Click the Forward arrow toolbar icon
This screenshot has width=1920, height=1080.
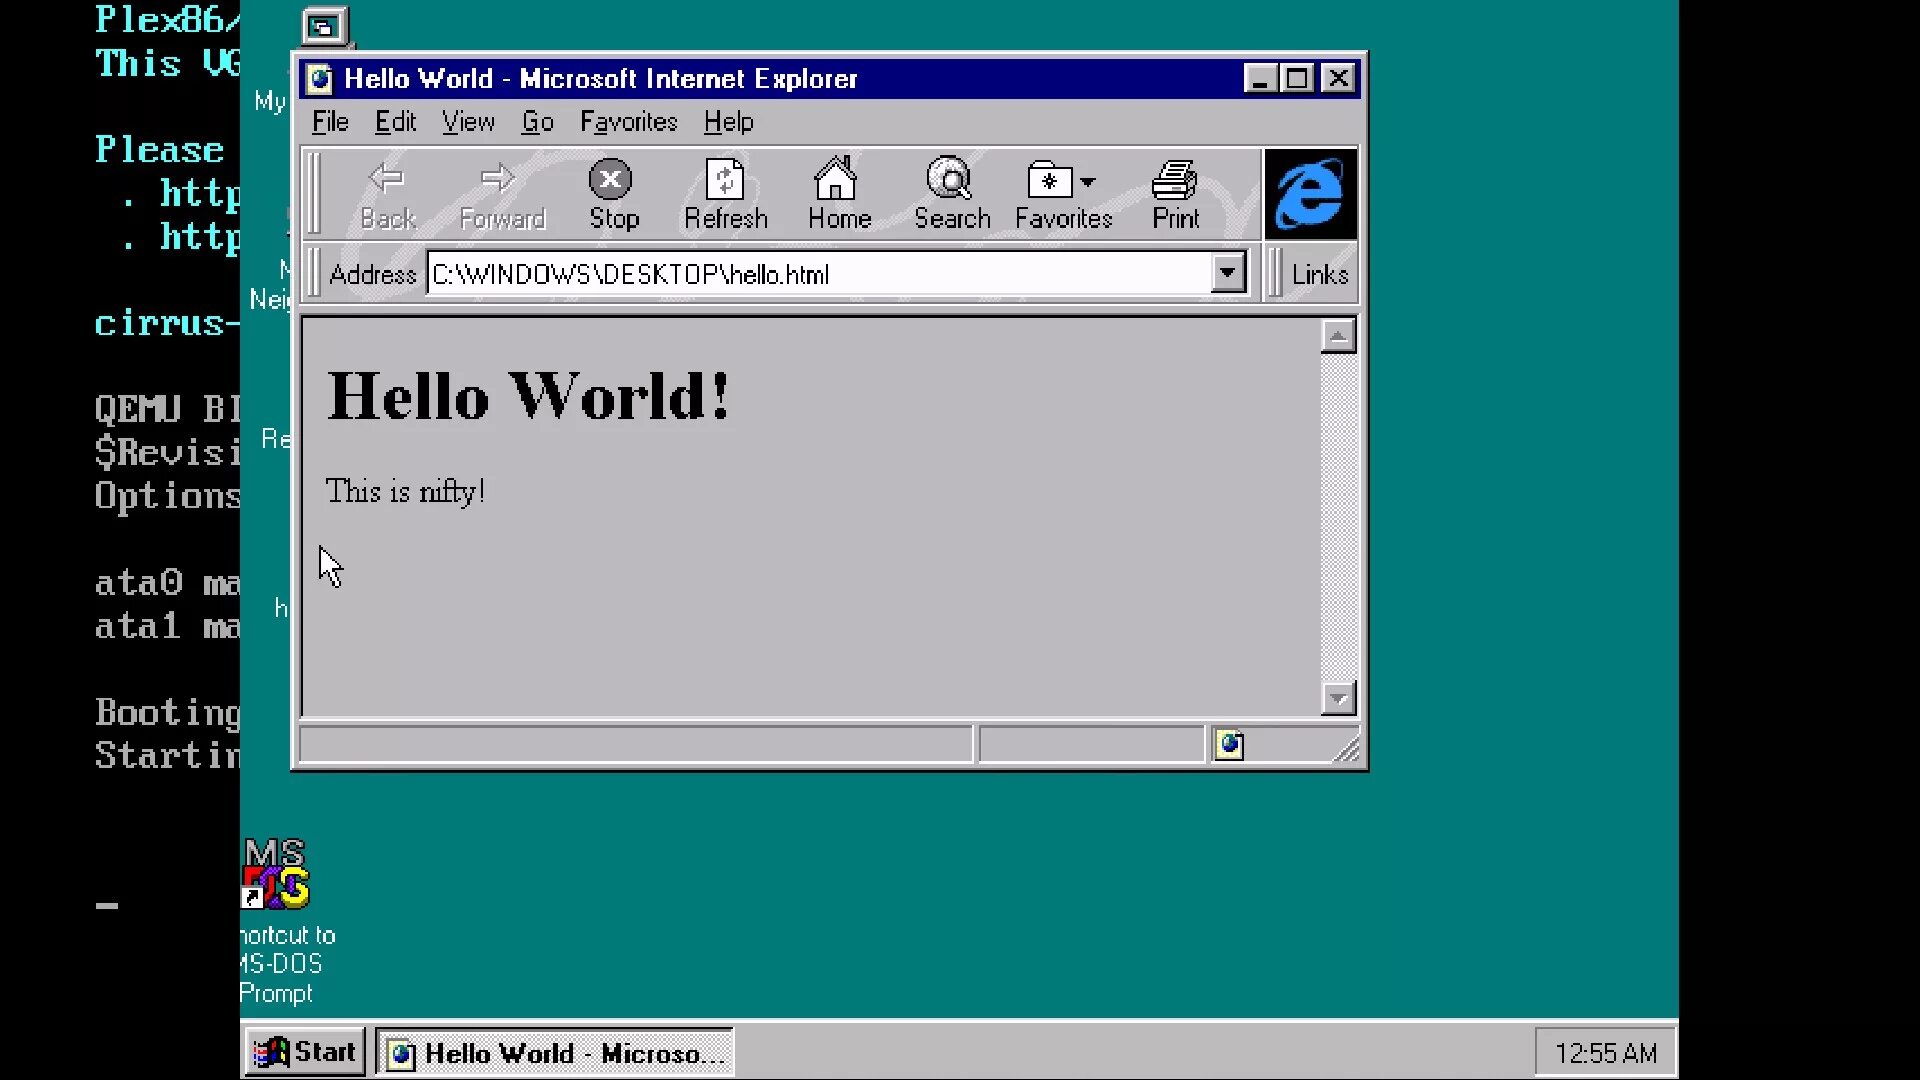(x=498, y=180)
